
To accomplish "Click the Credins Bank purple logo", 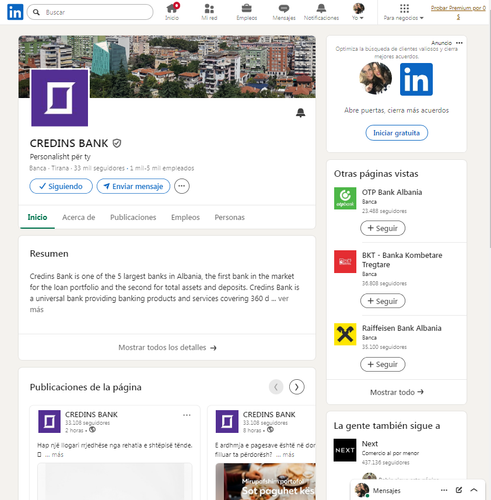I will [60, 98].
